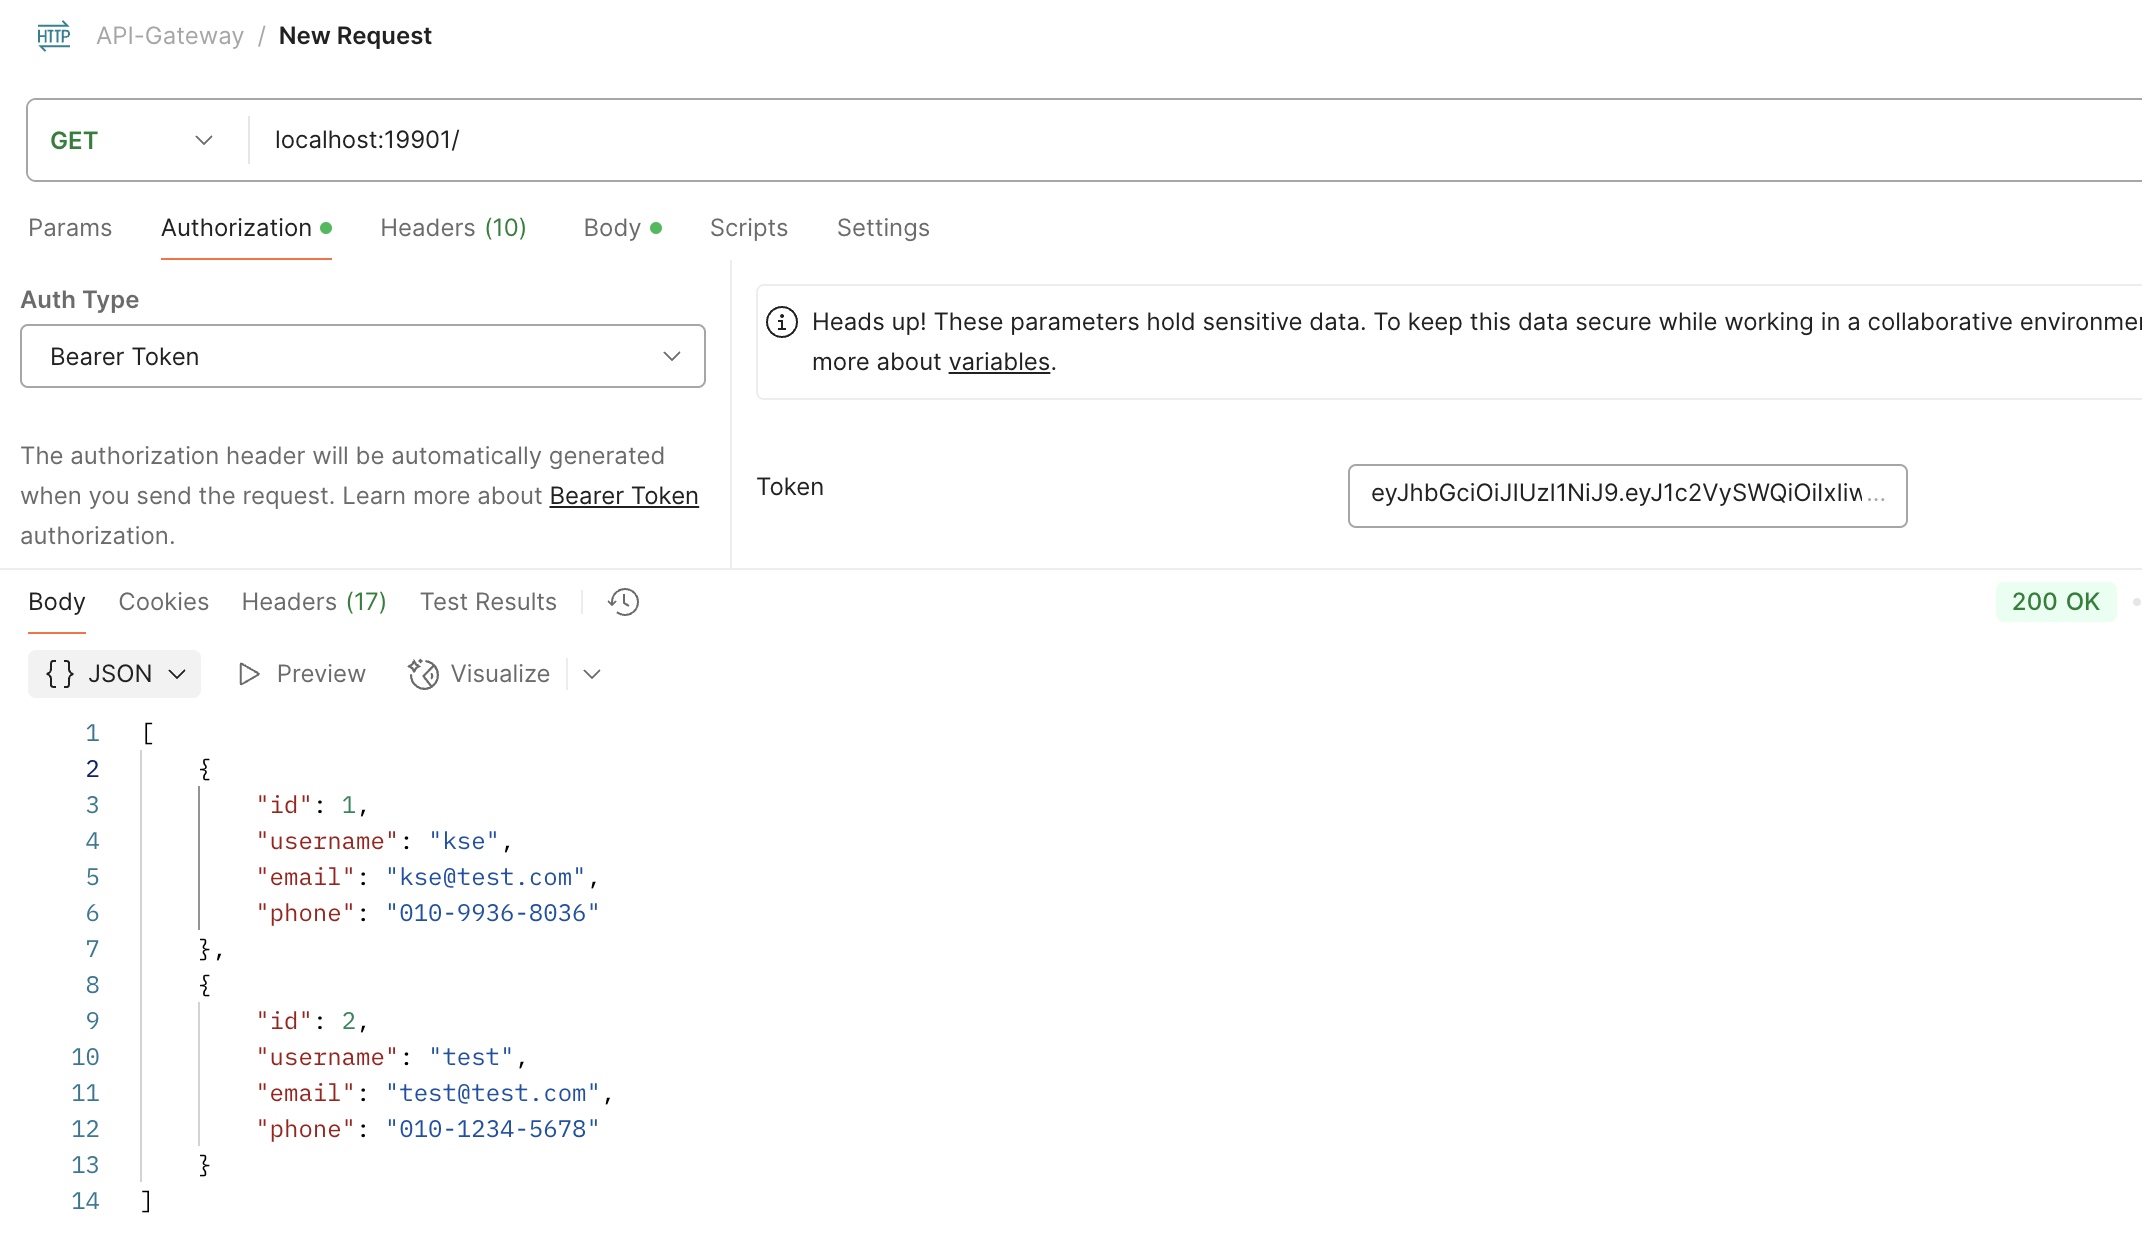Open the Scripts tab
Image resolution: width=2142 pixels, height=1234 pixels.
pyautogui.click(x=748, y=228)
